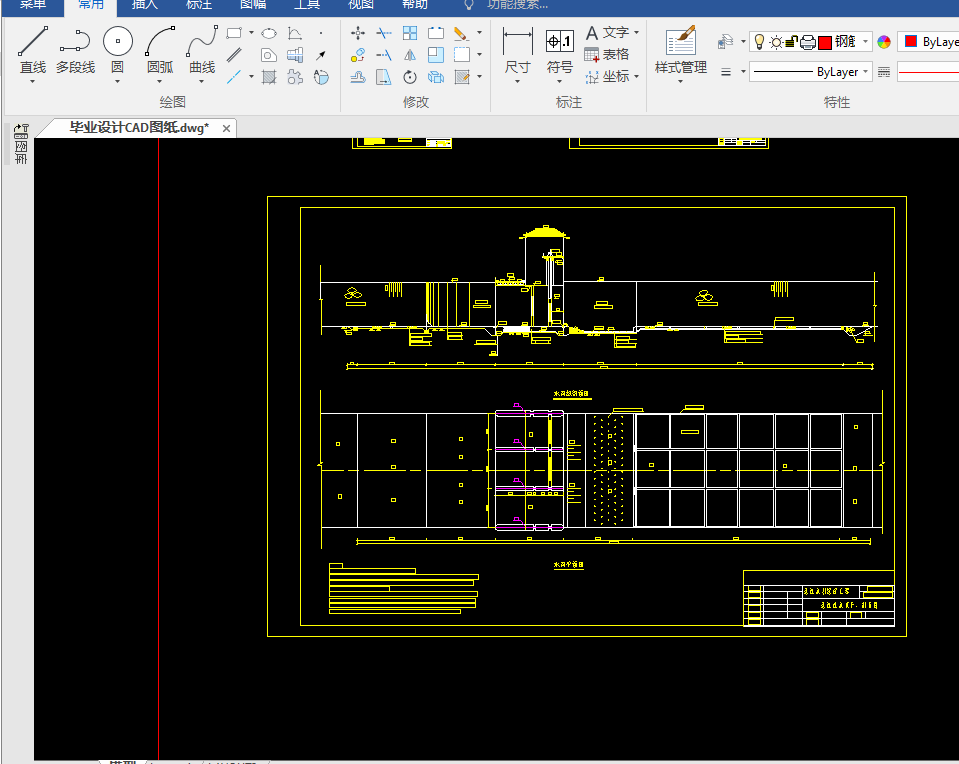This screenshot has height=764, width=959.
Task: Click the rotate icon in 修改 panel
Action: click(x=410, y=77)
